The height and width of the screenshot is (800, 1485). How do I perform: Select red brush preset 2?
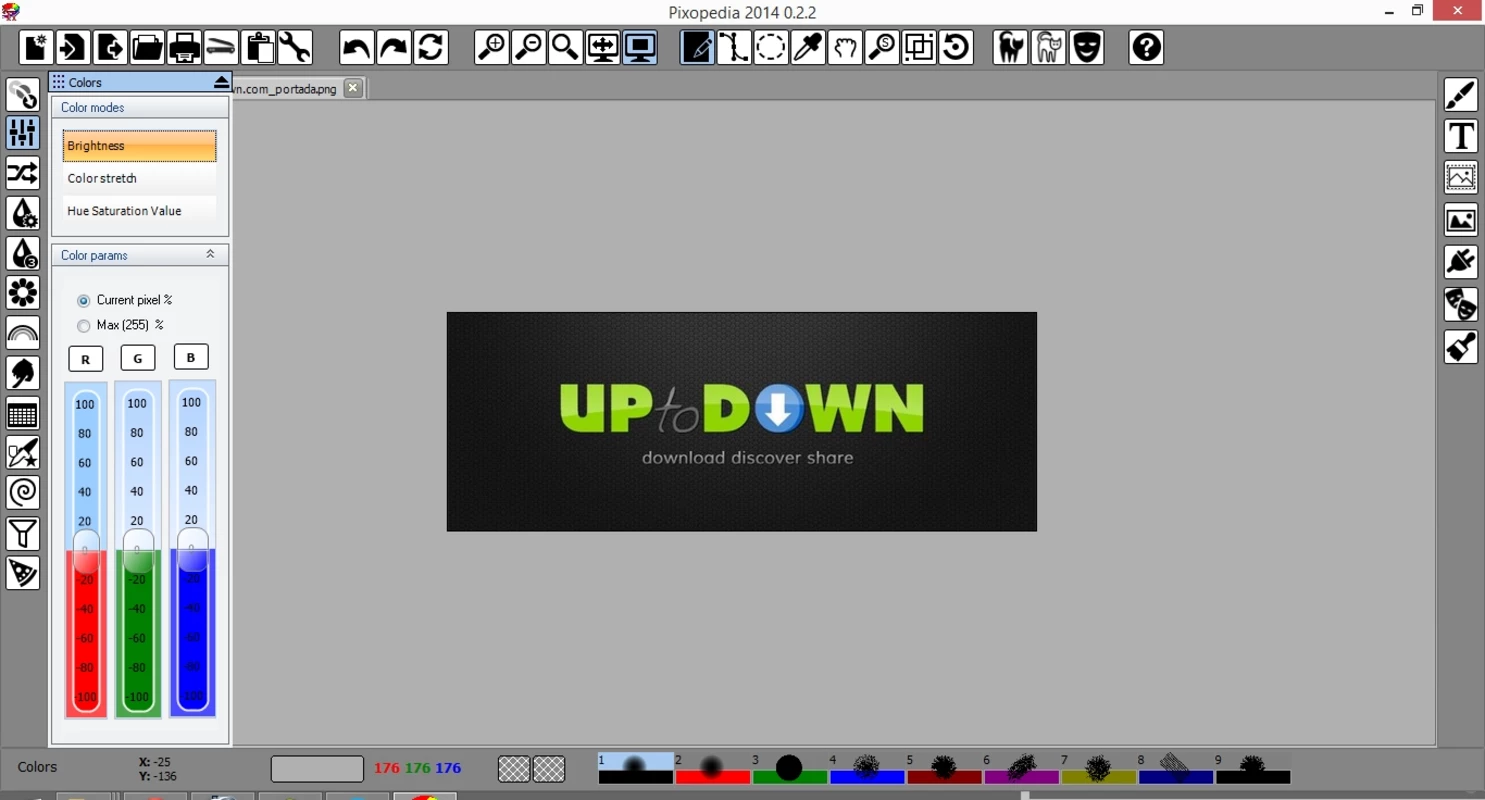[x=712, y=768]
